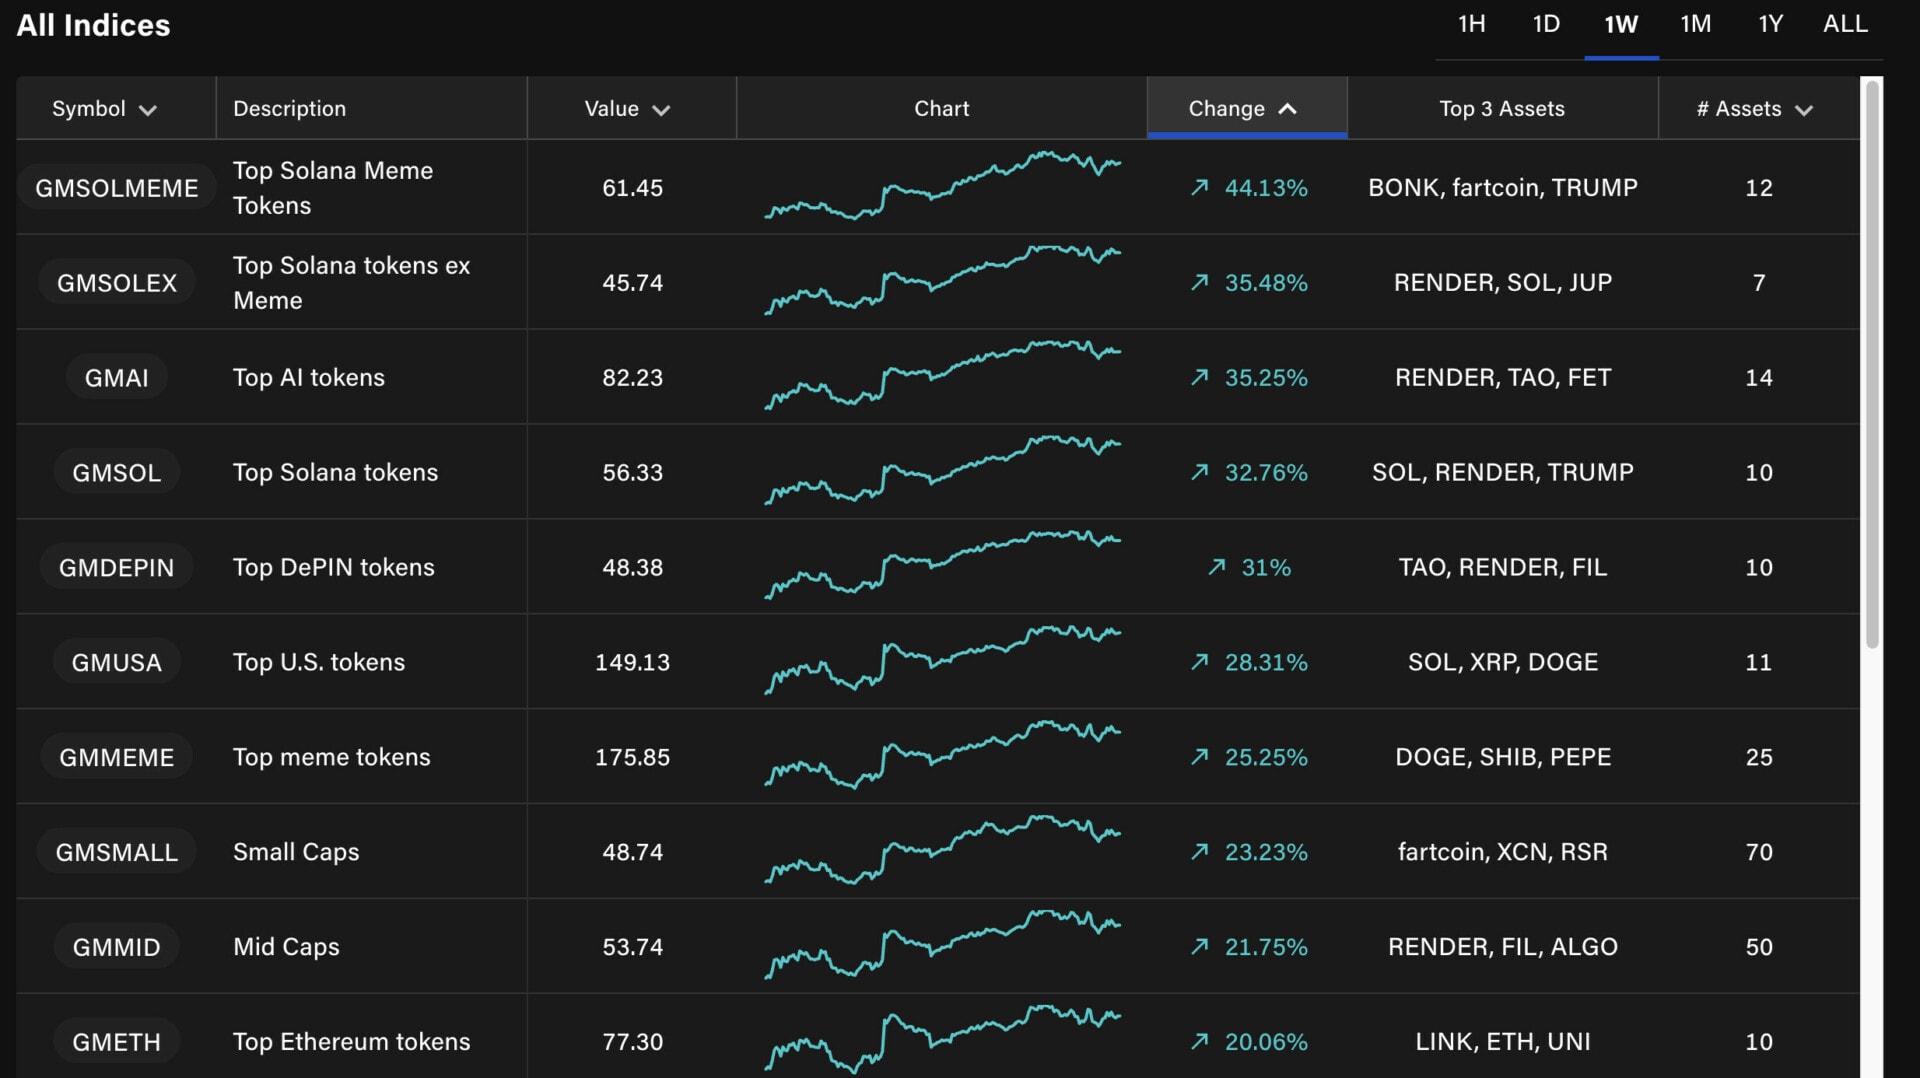This screenshot has width=1920, height=1078.
Task: Switch to the 1D timeframe
Action: tap(1545, 23)
